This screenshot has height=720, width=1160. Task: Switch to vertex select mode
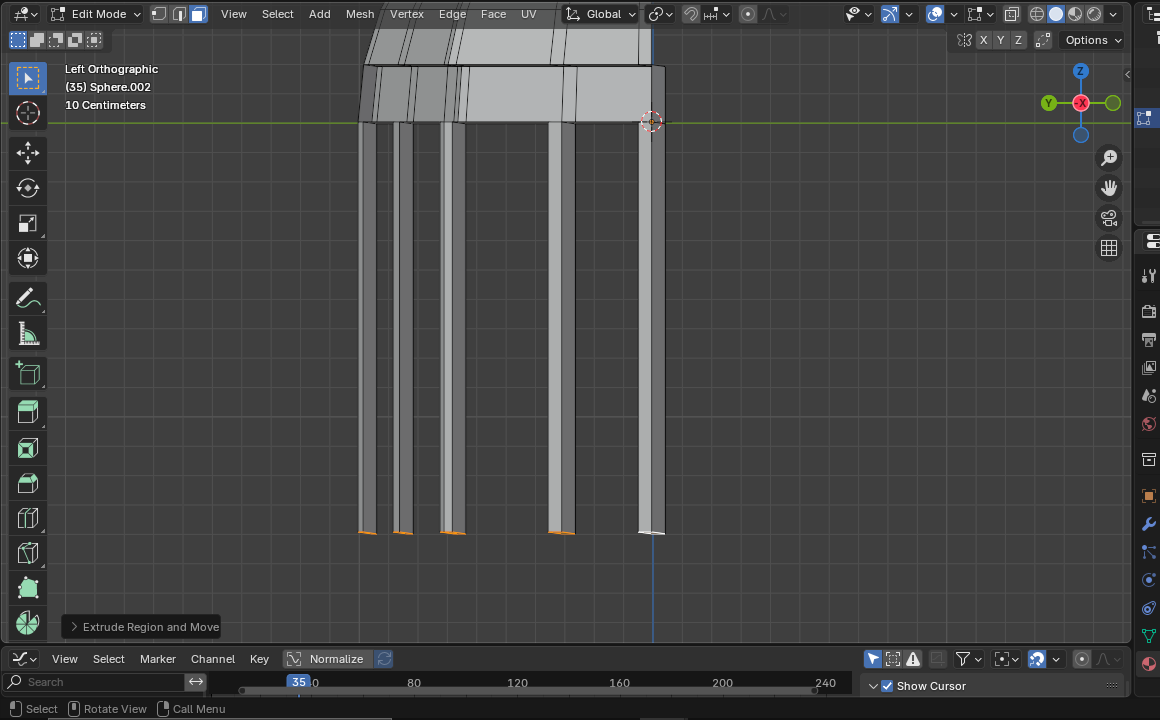click(159, 14)
